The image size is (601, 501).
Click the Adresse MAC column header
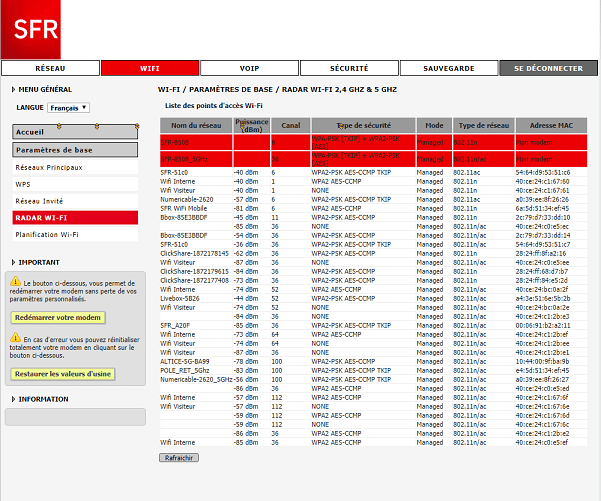[551, 125]
